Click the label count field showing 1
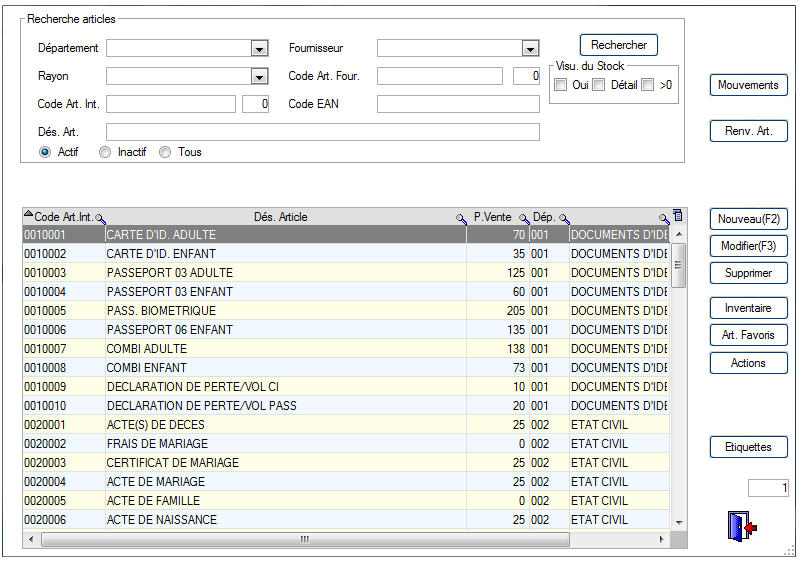 point(768,488)
